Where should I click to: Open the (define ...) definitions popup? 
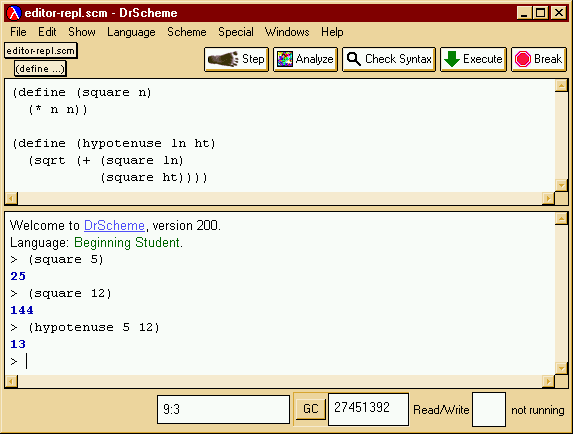40,69
